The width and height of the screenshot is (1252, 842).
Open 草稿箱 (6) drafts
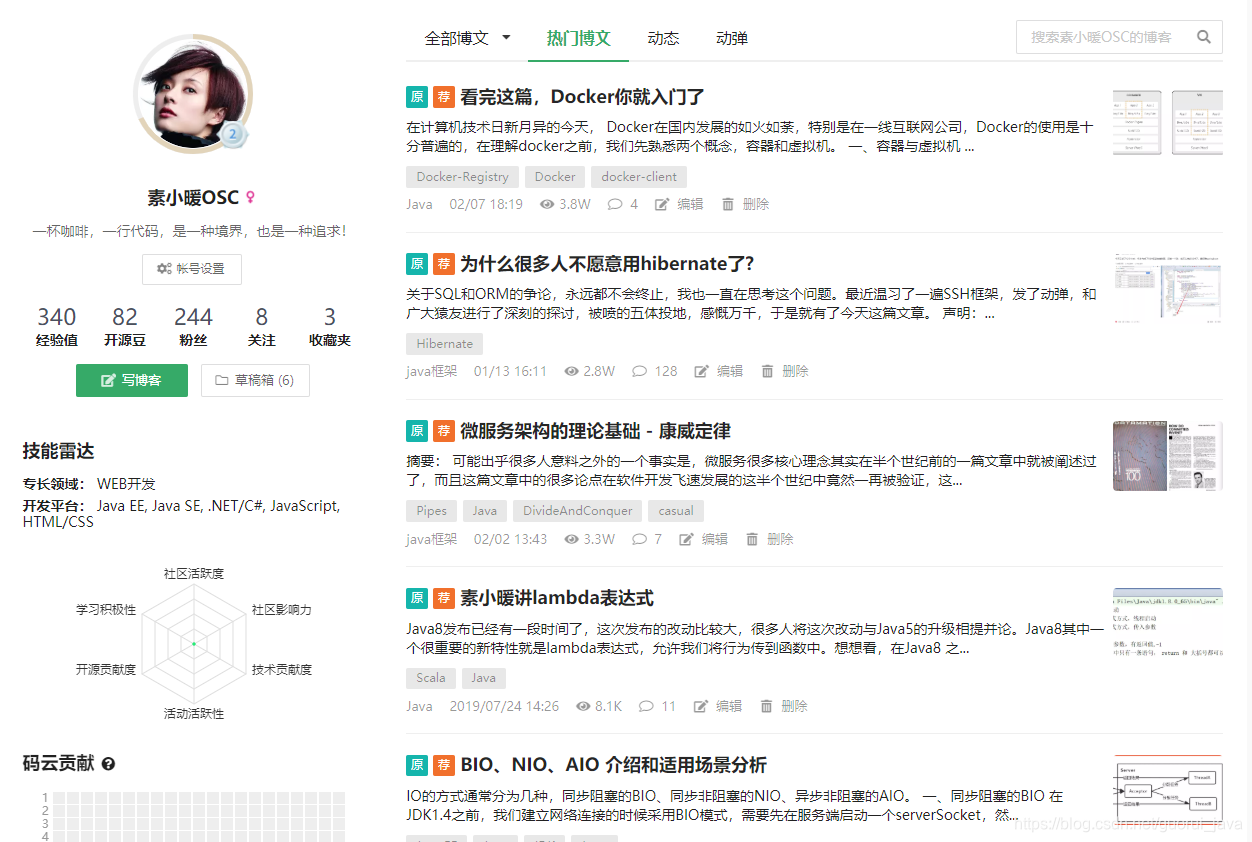(255, 380)
